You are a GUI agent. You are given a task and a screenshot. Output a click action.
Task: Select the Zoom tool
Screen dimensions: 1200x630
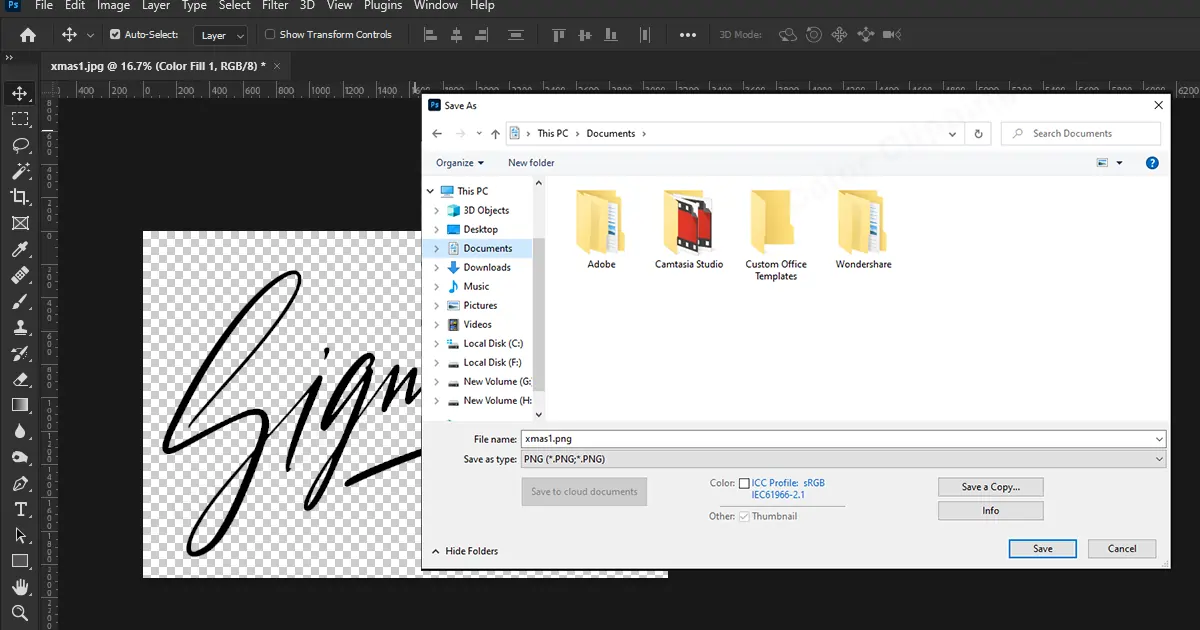pyautogui.click(x=20, y=613)
